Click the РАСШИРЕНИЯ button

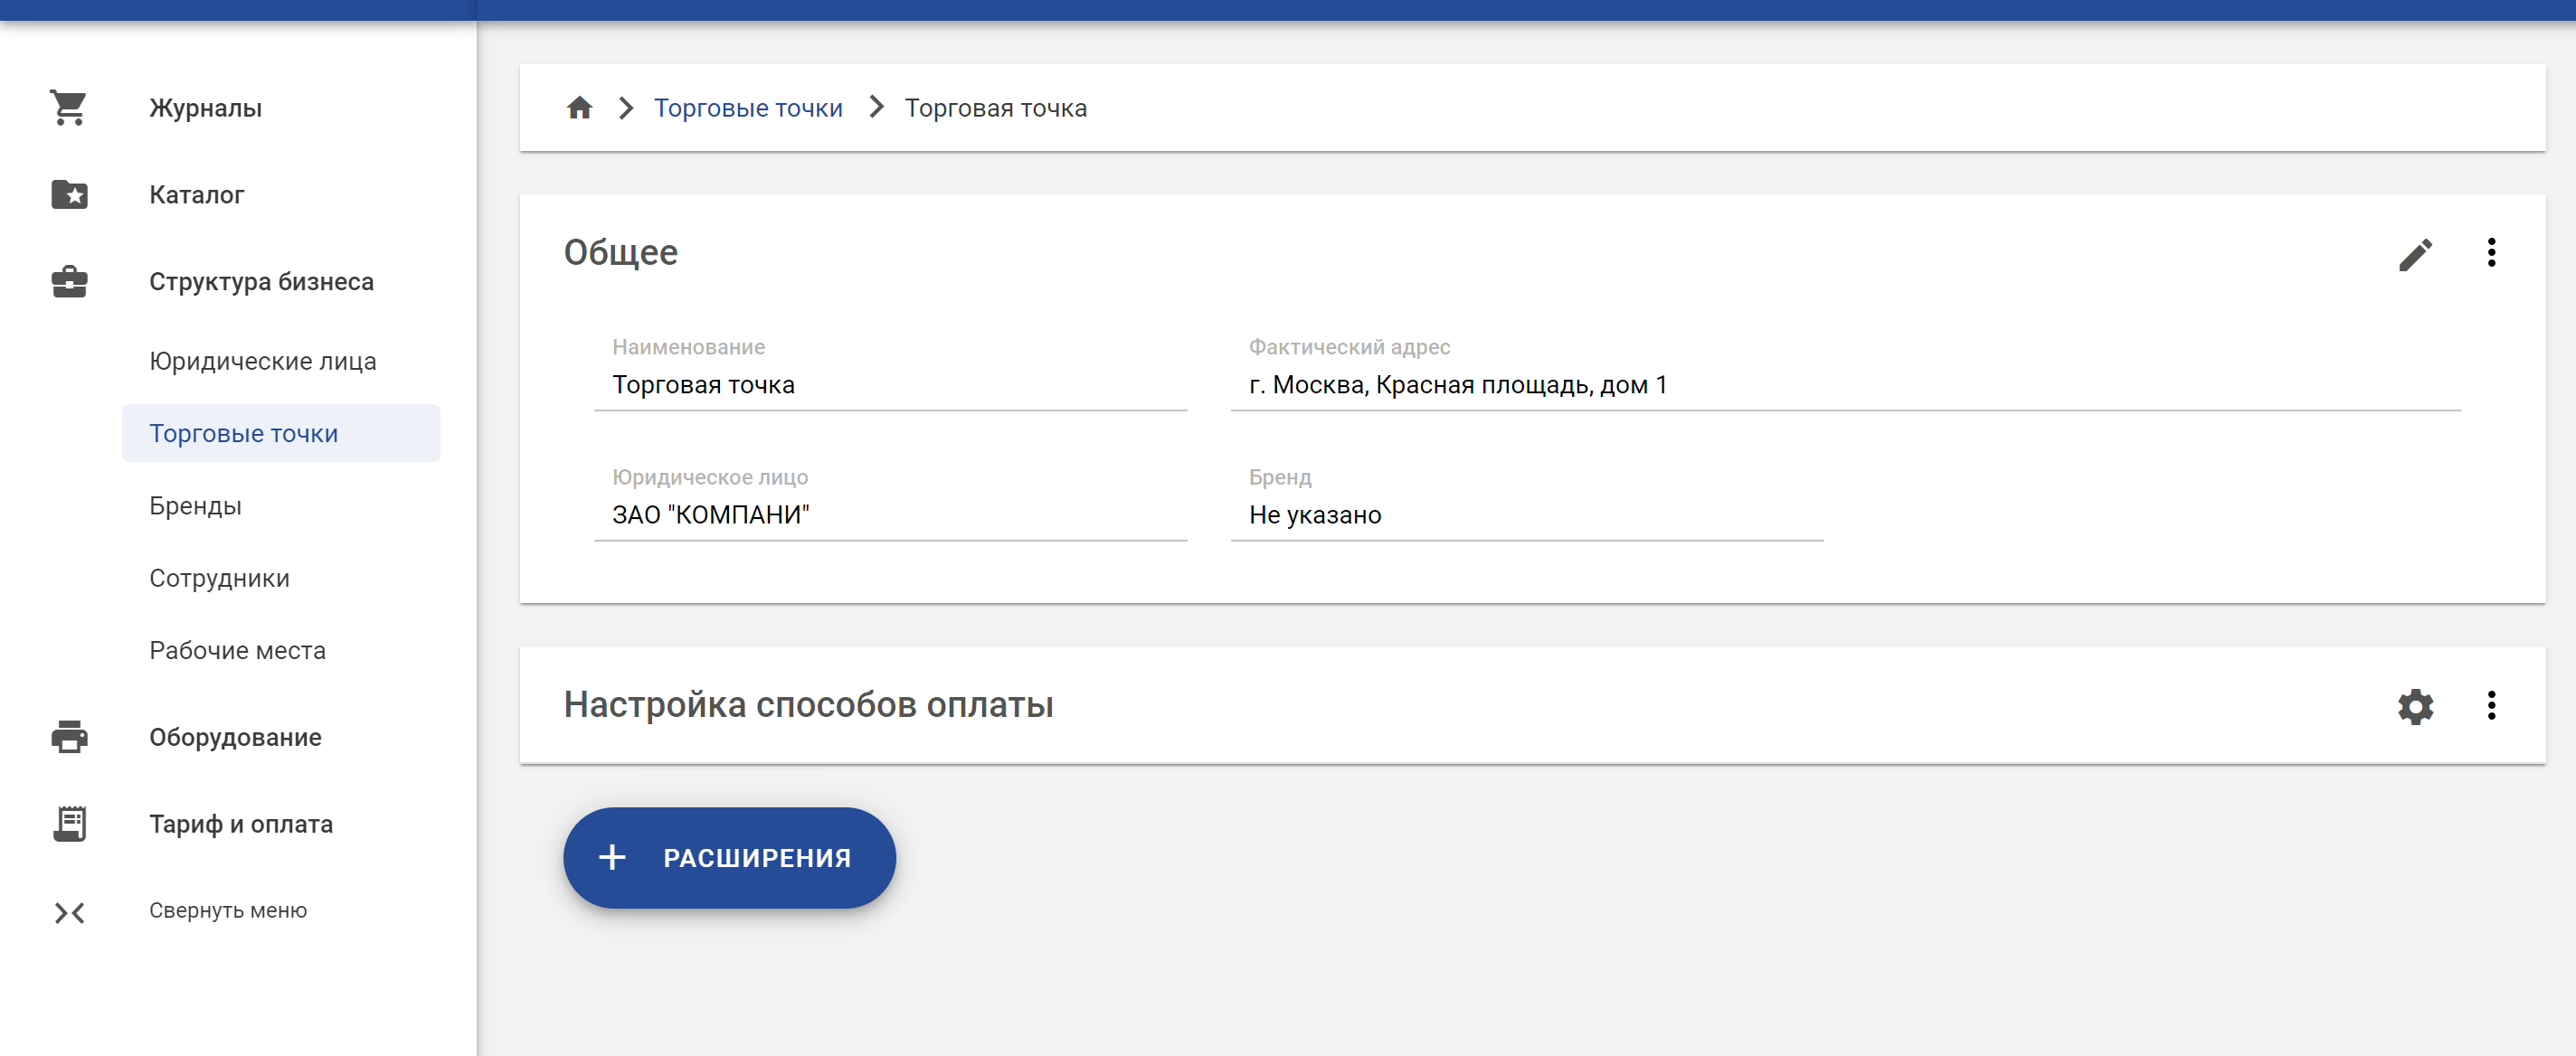coord(729,857)
